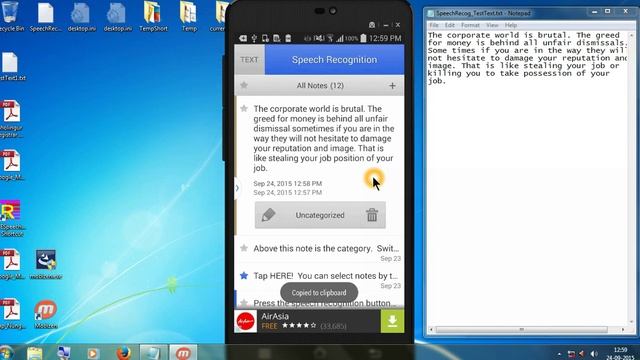Expand the side drawer chevron on phone screen
This screenshot has height=360, width=640.
point(237,188)
